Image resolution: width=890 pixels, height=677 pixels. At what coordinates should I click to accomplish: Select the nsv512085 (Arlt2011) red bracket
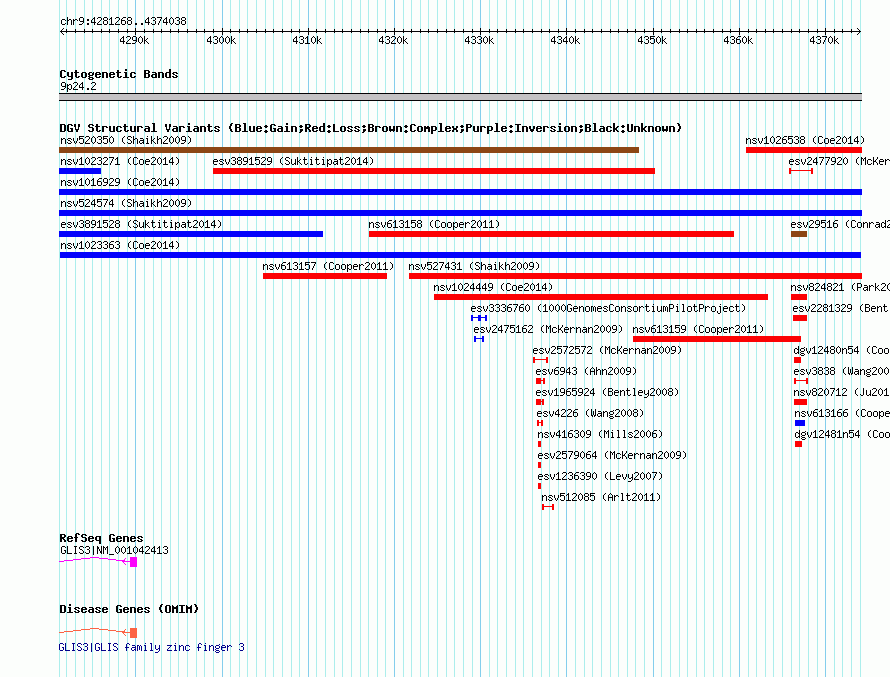click(548, 507)
